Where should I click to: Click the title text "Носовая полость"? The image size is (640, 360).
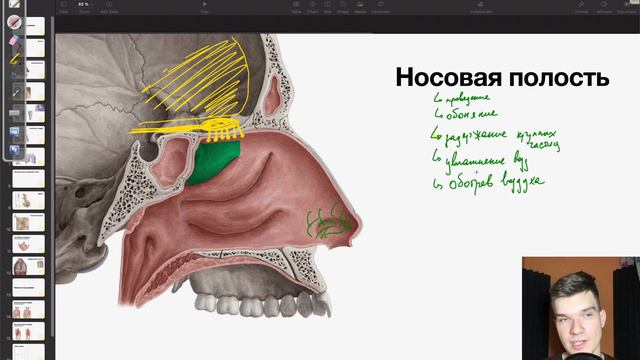[502, 77]
